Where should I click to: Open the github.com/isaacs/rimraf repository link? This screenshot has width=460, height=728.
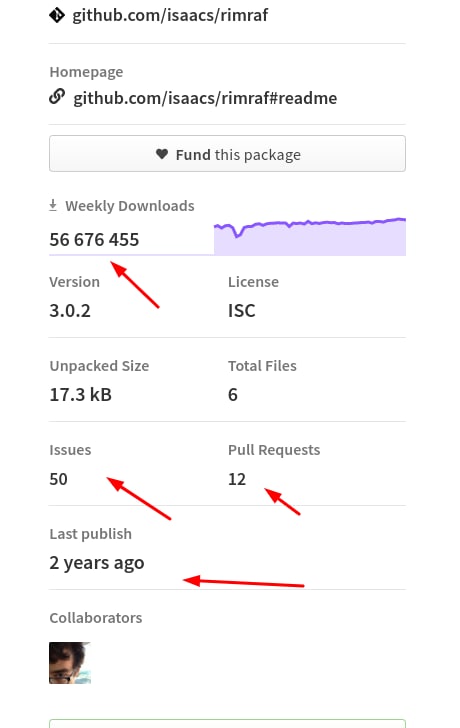[170, 15]
